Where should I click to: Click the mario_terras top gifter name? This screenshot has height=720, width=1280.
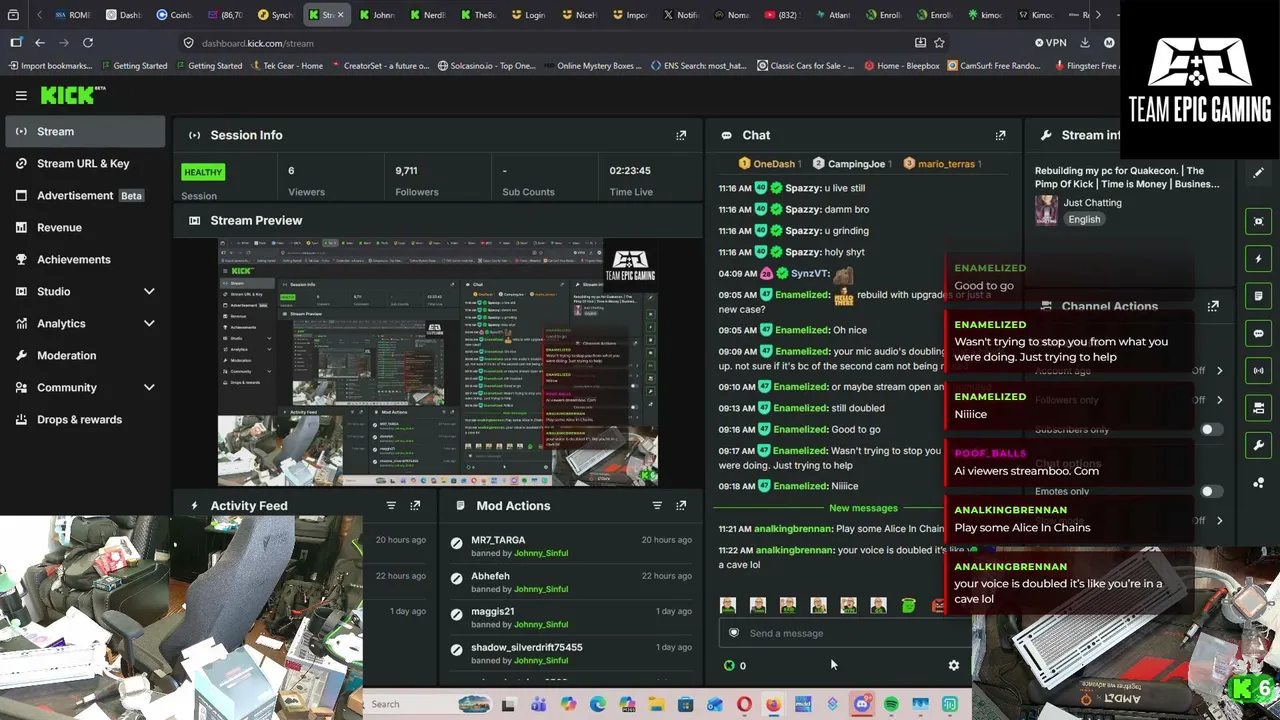(x=945, y=163)
